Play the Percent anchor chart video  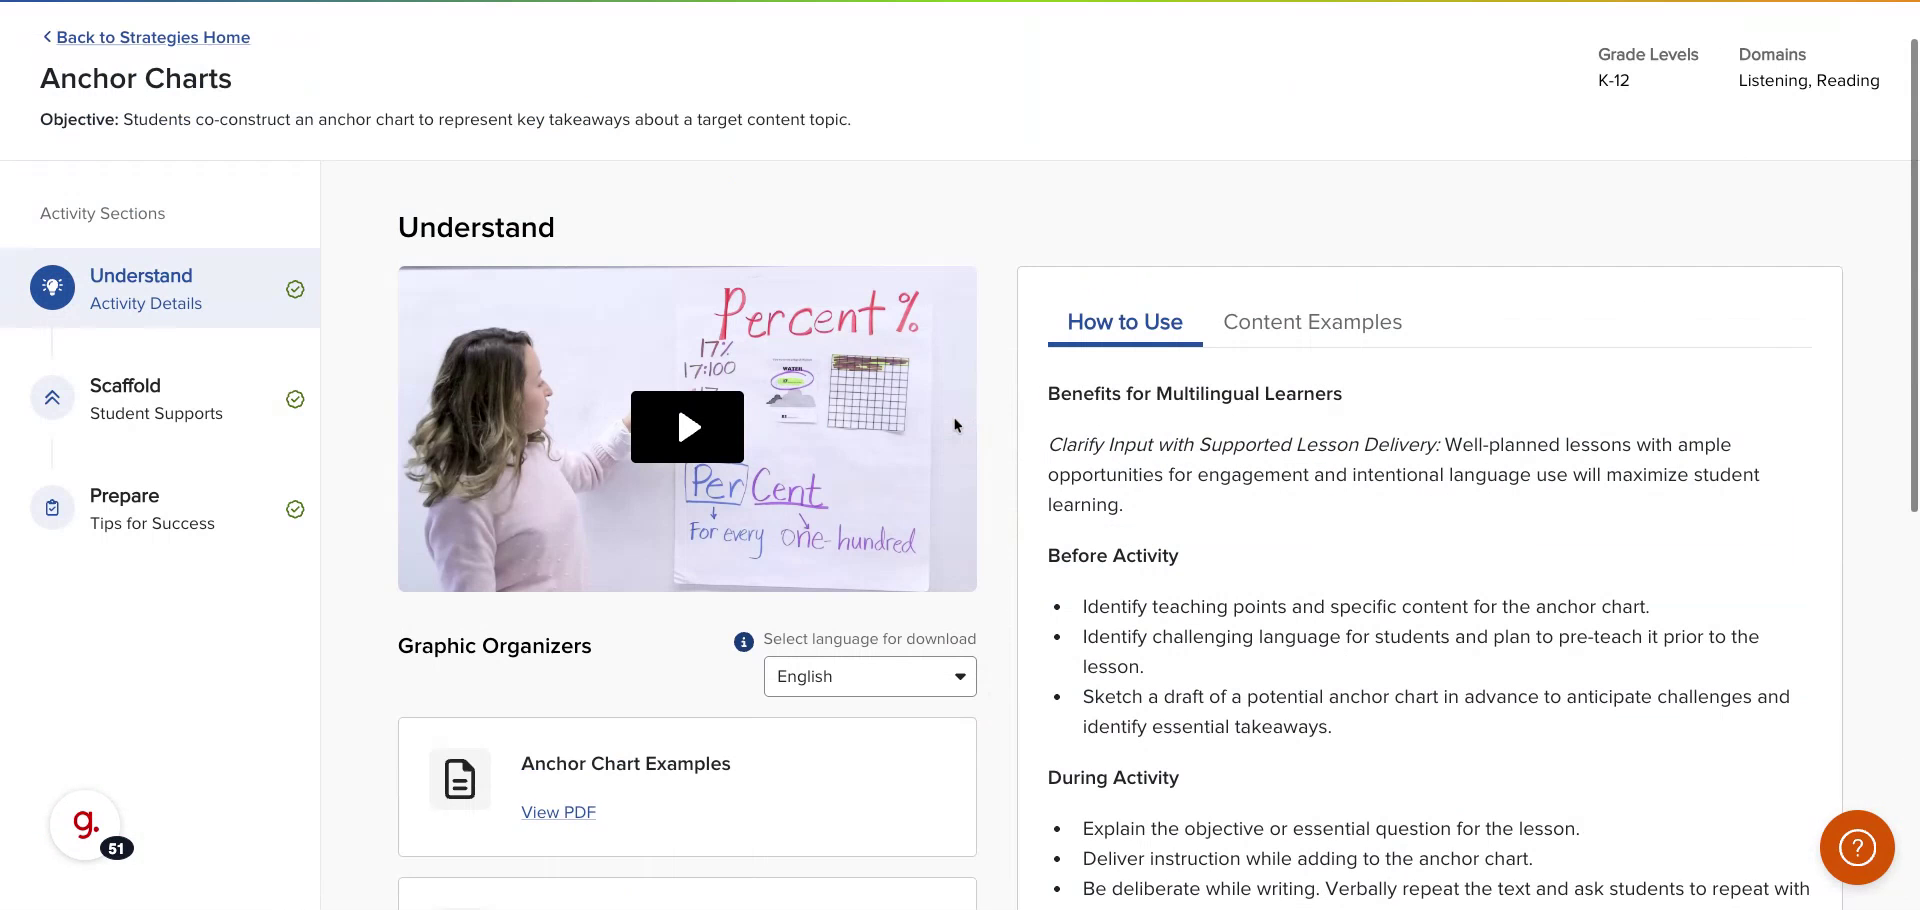(687, 427)
